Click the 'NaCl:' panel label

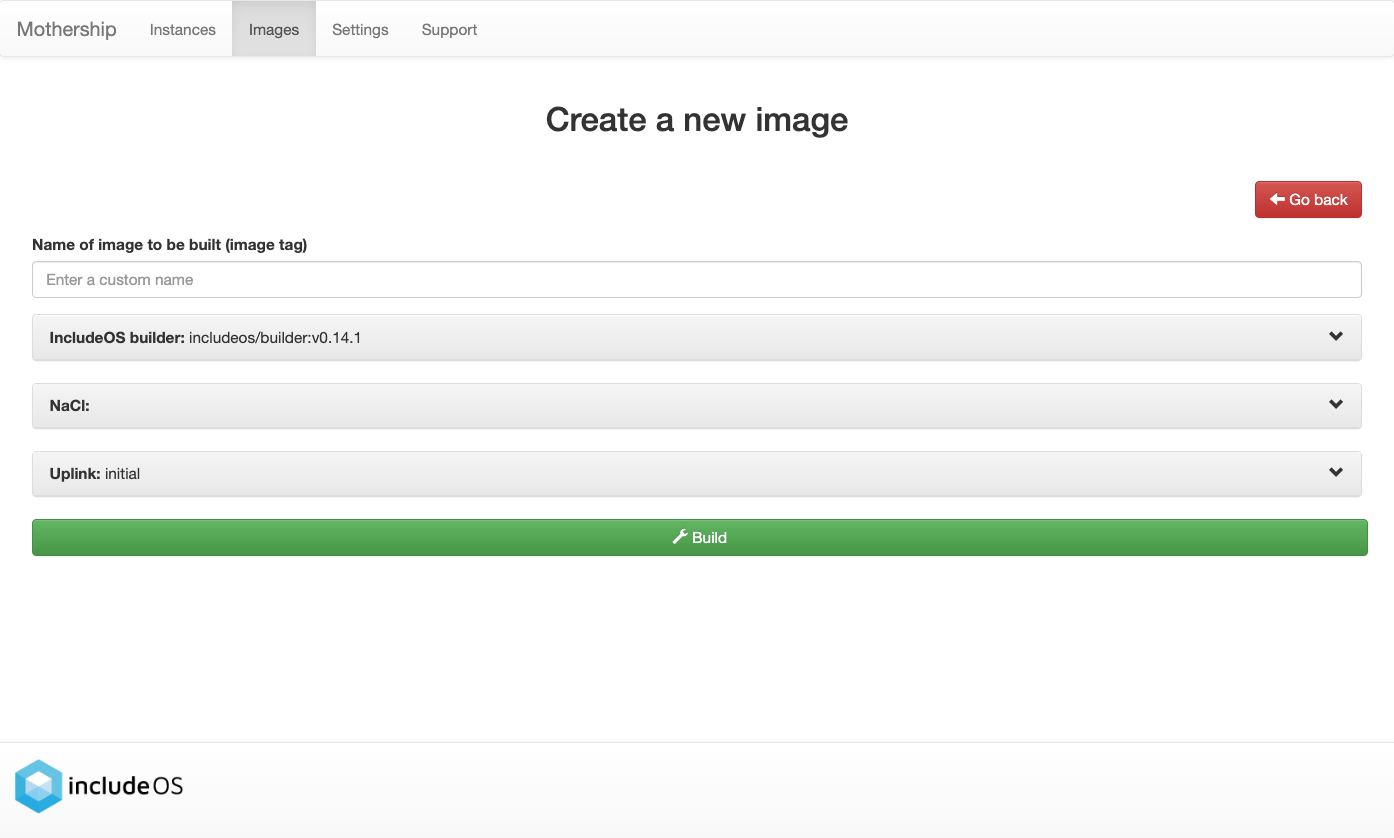pos(70,406)
